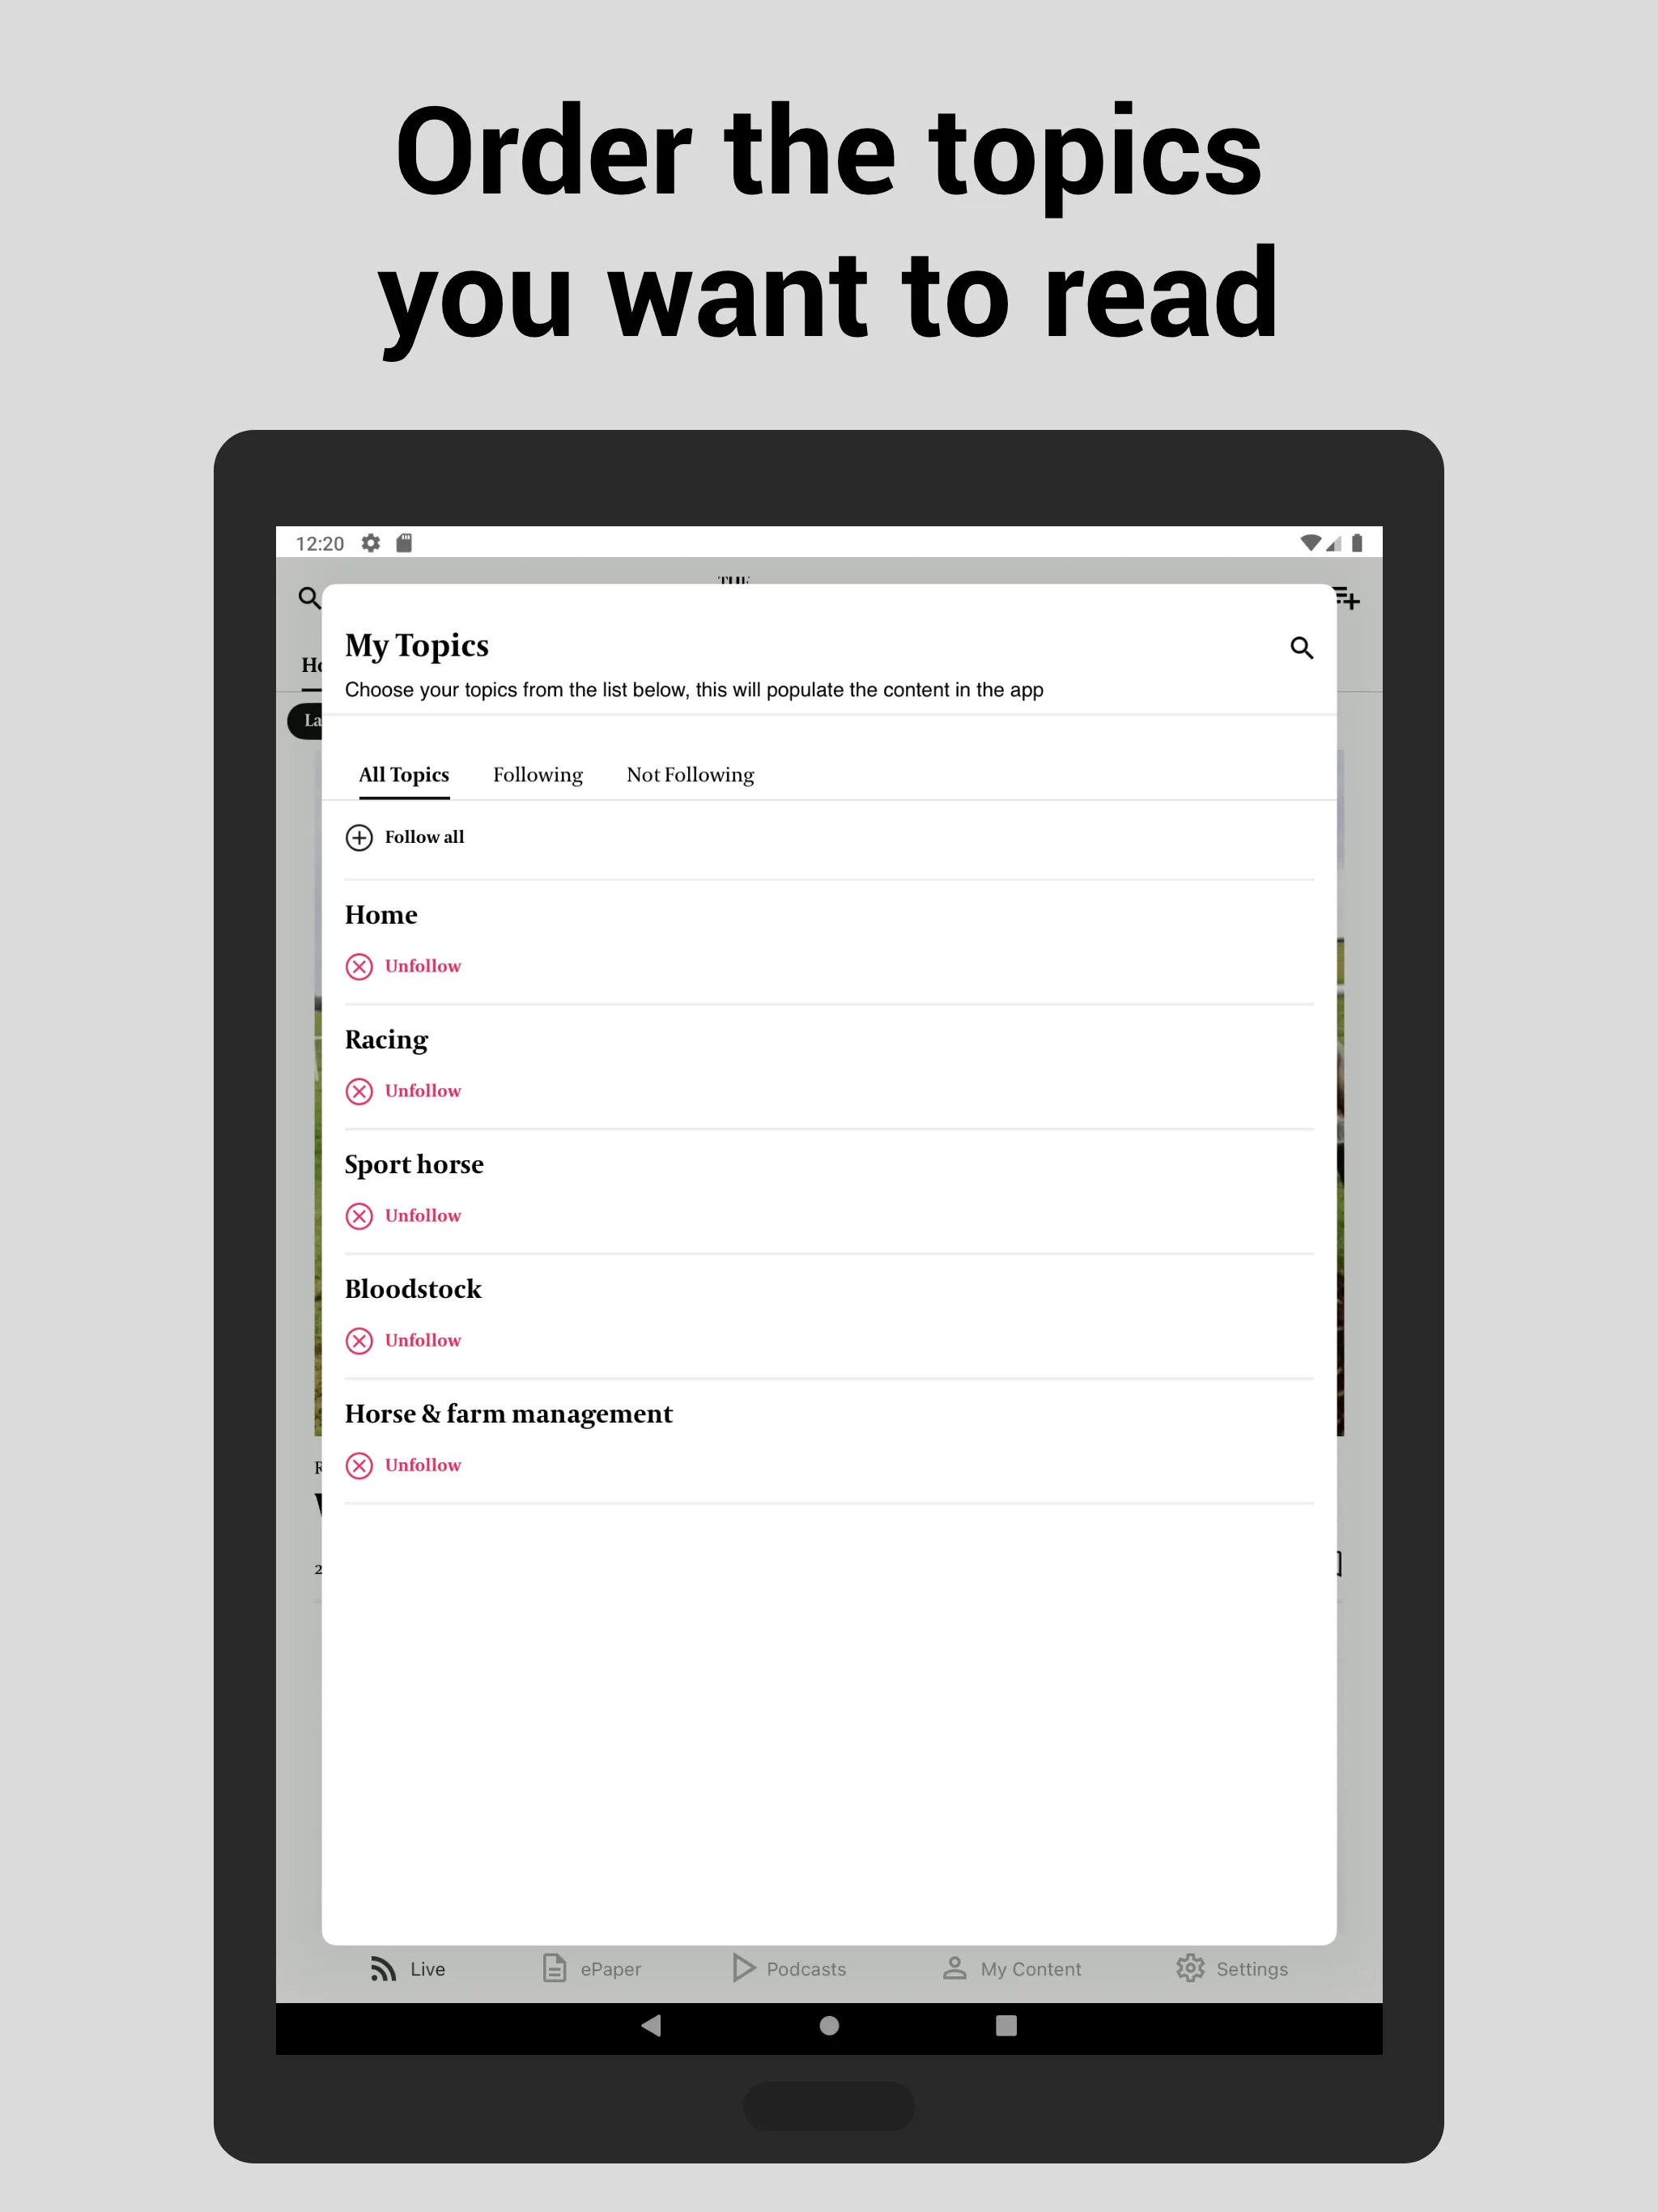Switch to the Not Following tab

pyautogui.click(x=690, y=775)
